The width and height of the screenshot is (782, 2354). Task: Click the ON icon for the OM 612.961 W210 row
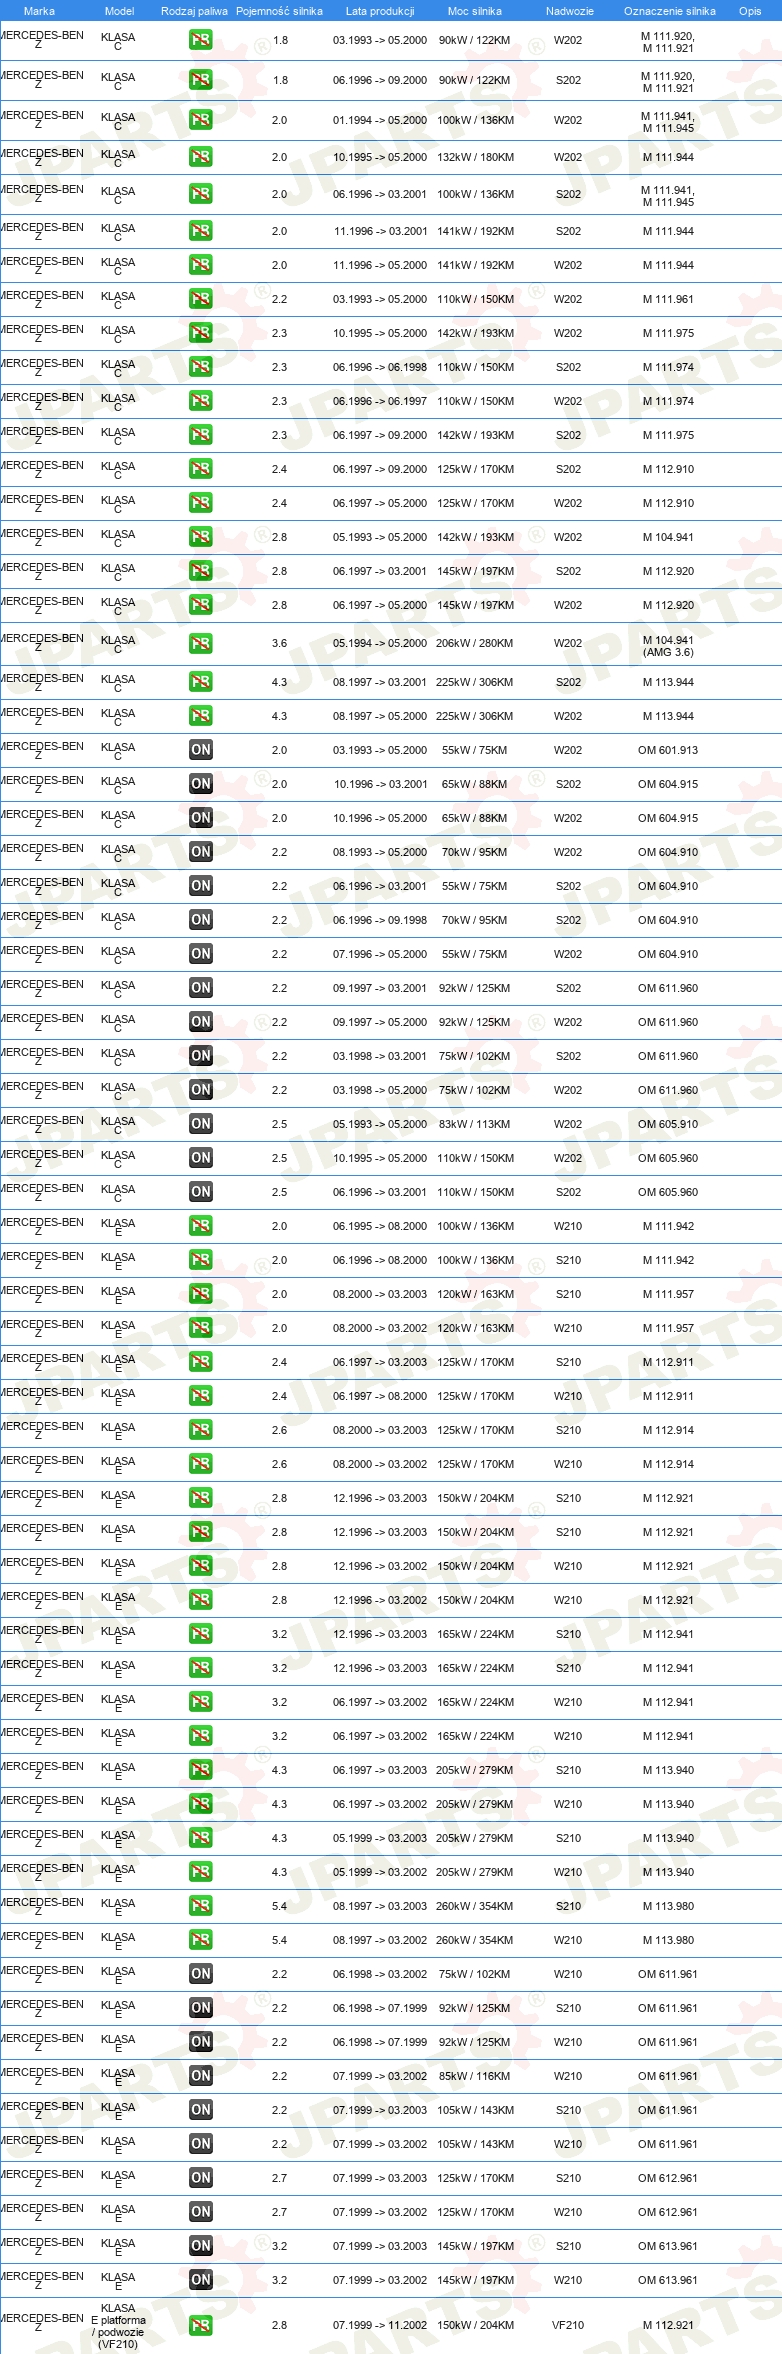[x=201, y=2212]
